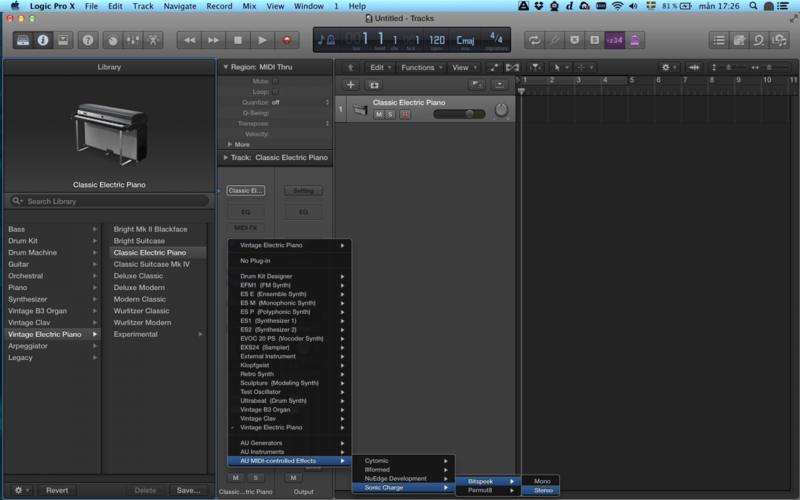Open the Mix menu in menu bar
Image resolution: width=800 pixels, height=500 pixels.
(249, 6)
